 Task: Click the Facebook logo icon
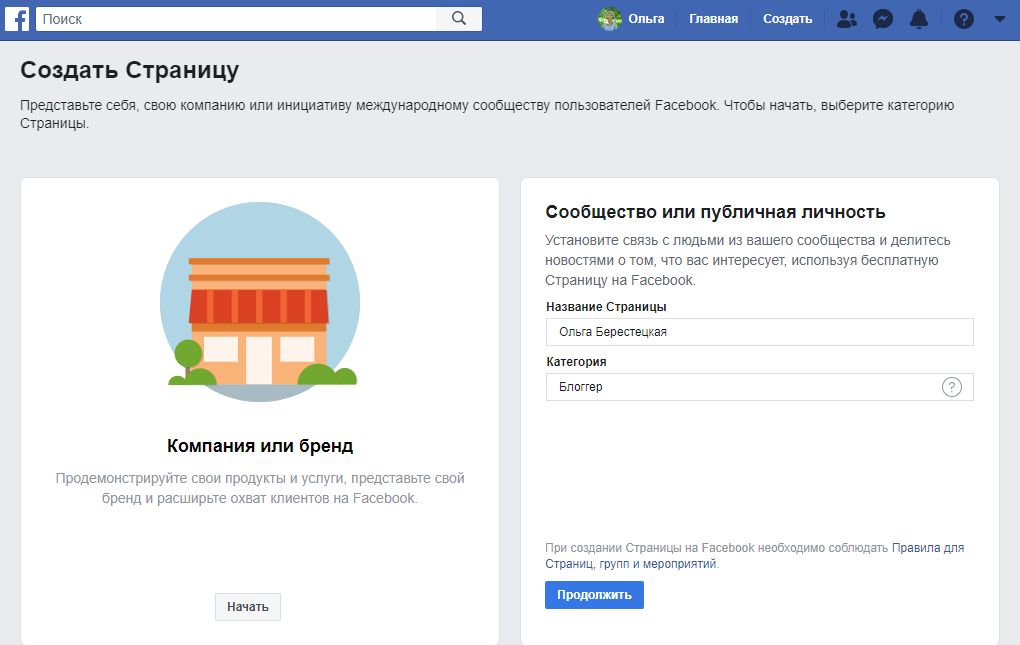(17, 19)
